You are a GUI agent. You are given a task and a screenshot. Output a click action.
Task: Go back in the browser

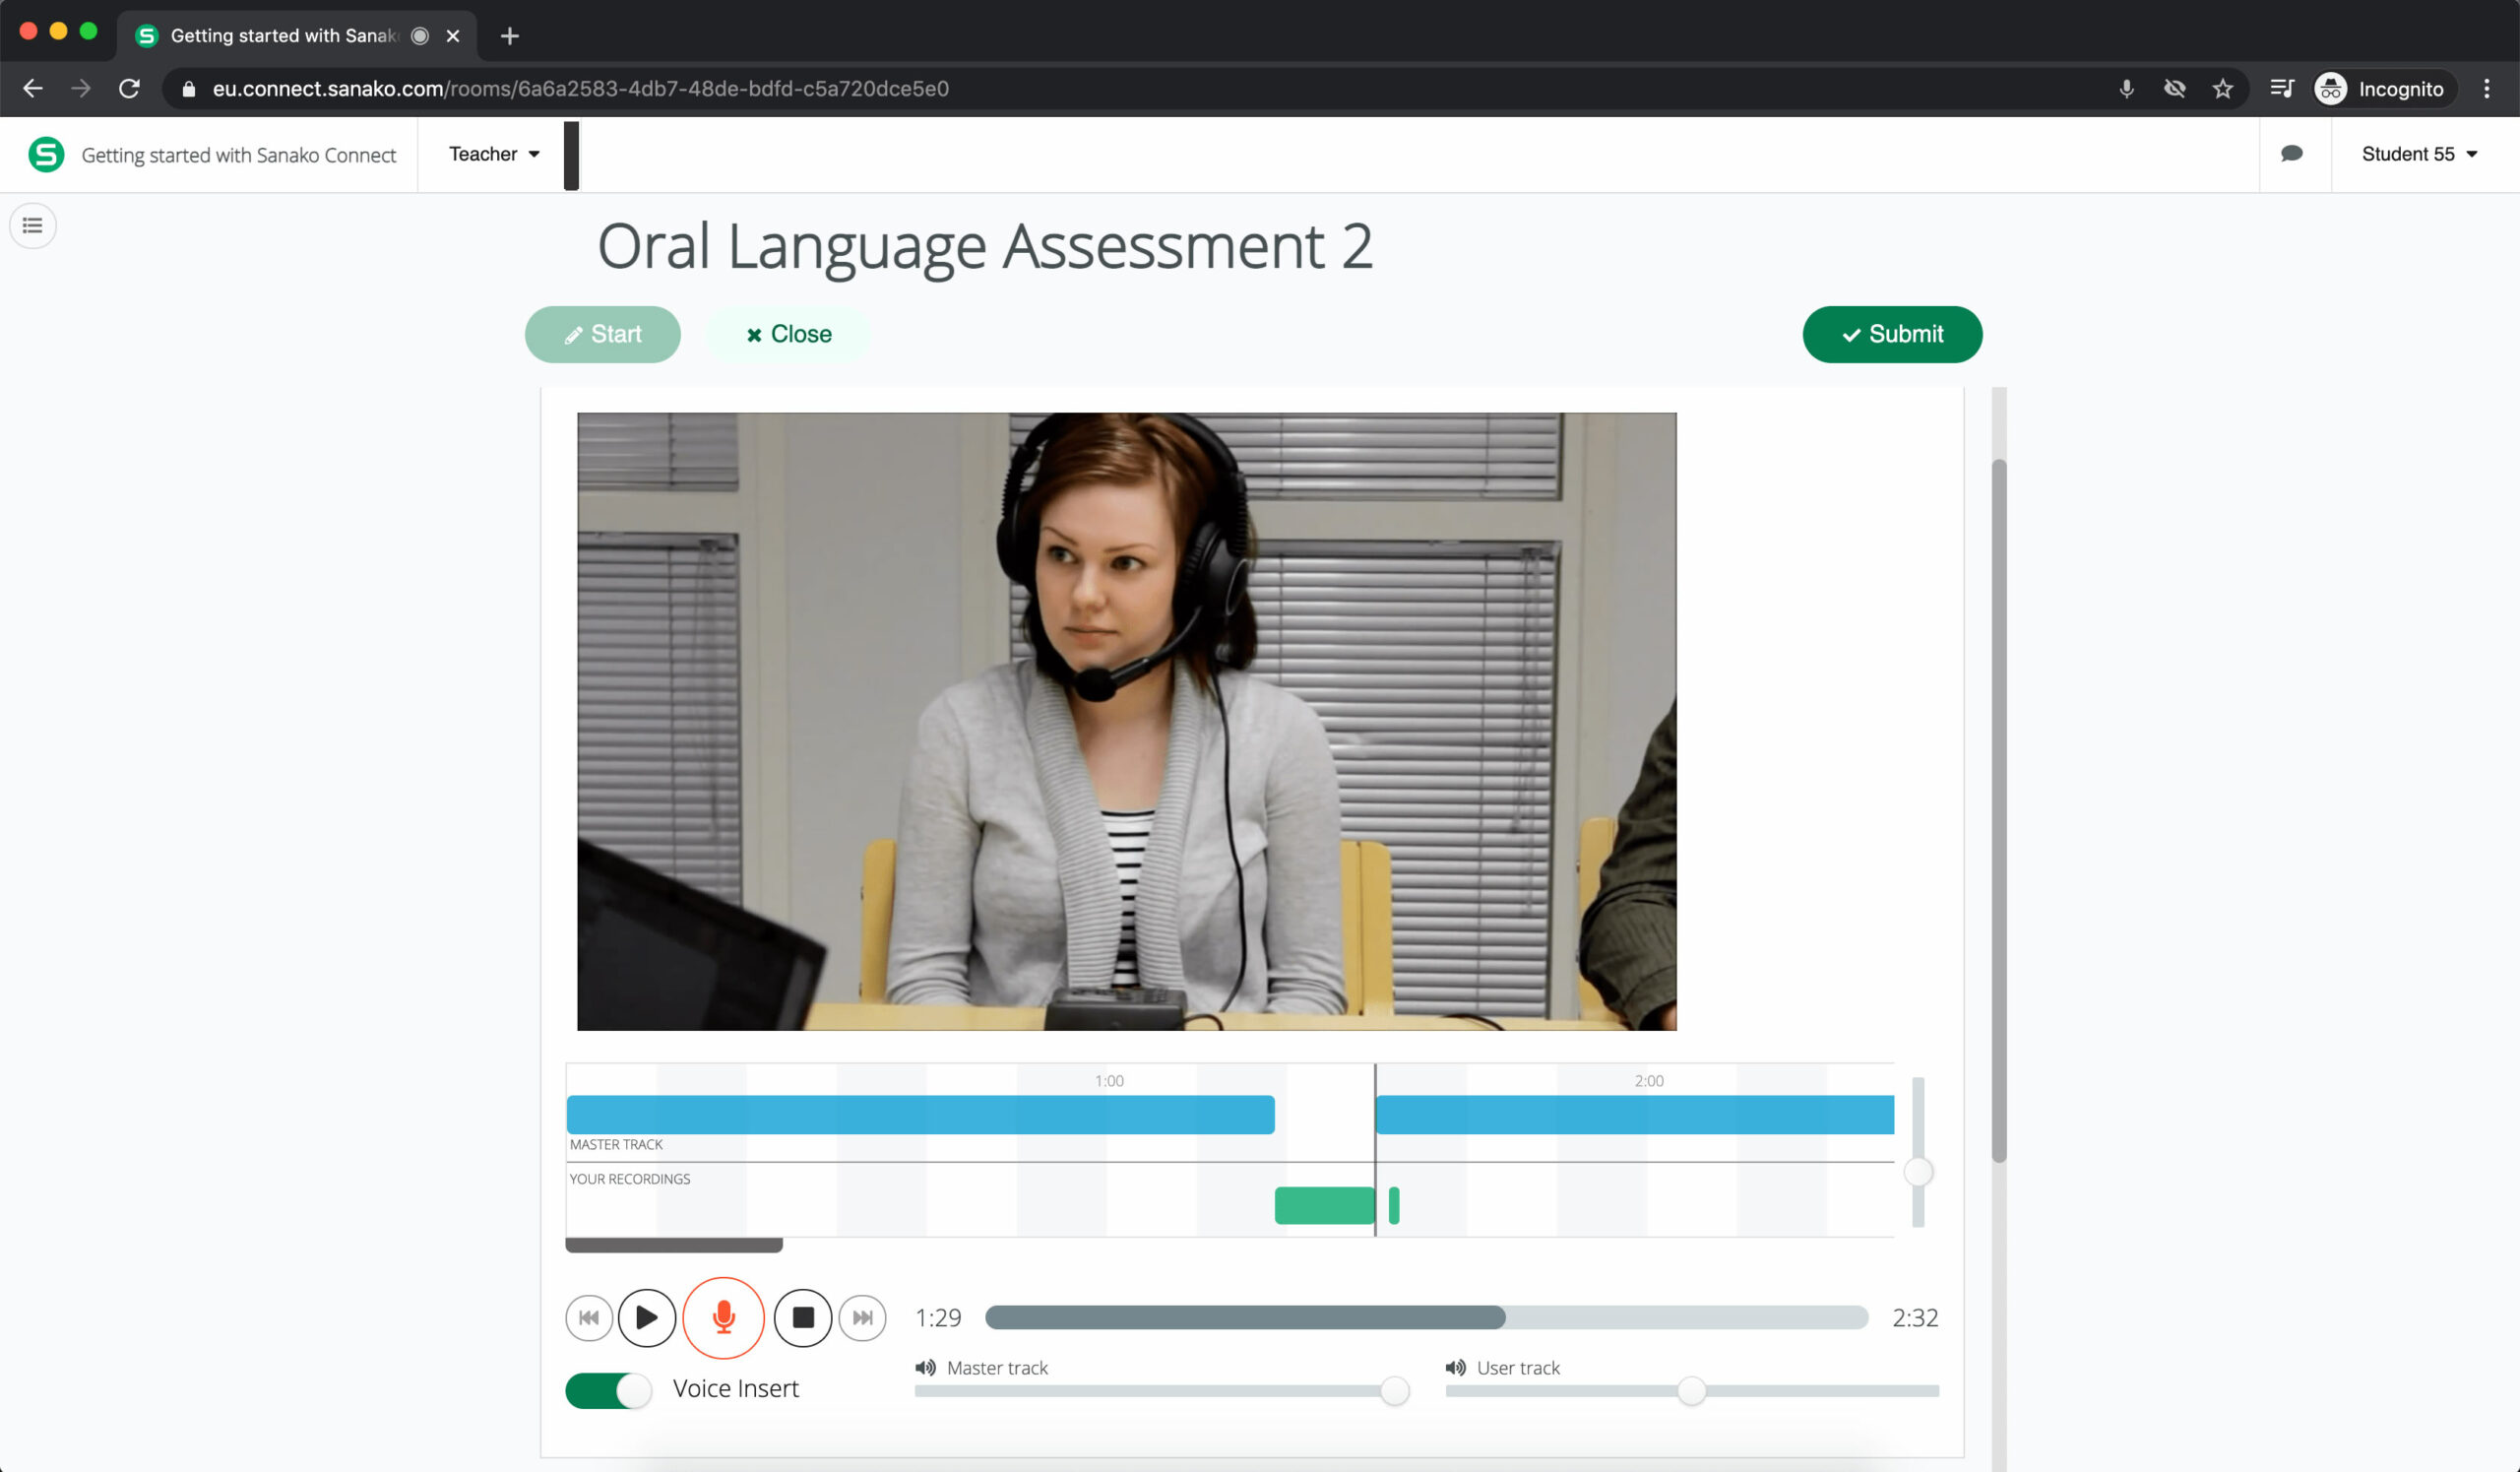pyautogui.click(x=33, y=88)
